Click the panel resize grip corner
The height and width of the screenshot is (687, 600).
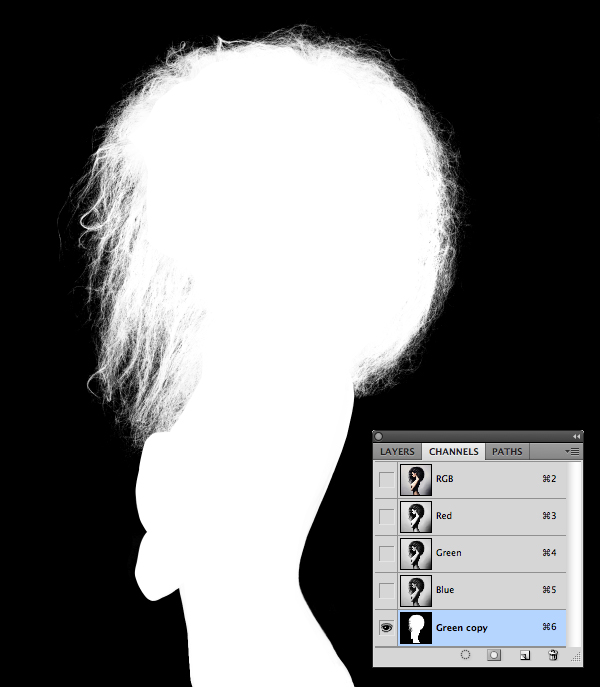pos(576,656)
